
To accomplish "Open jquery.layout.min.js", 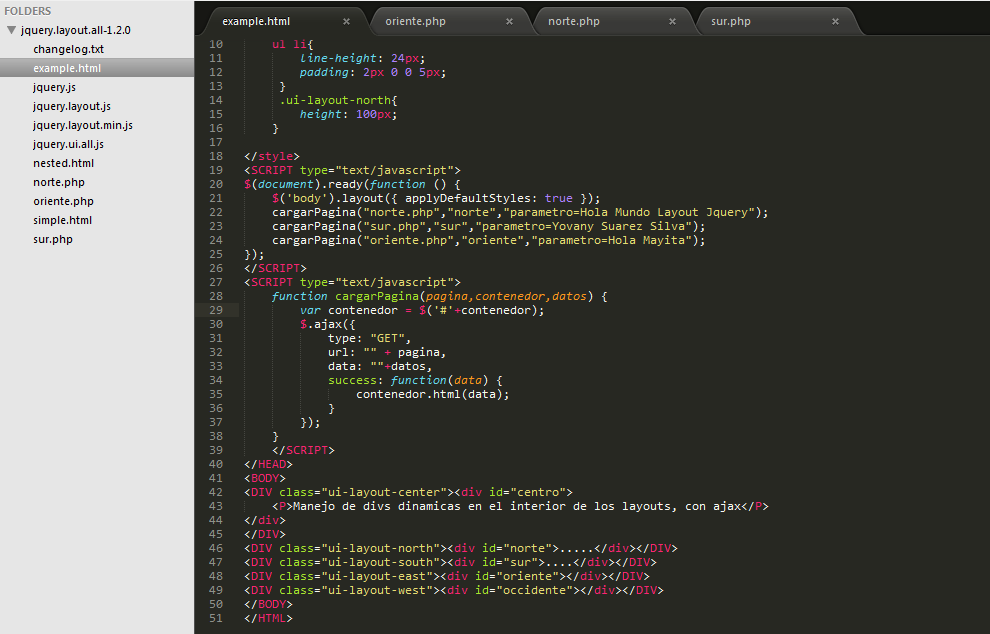I will 84,125.
